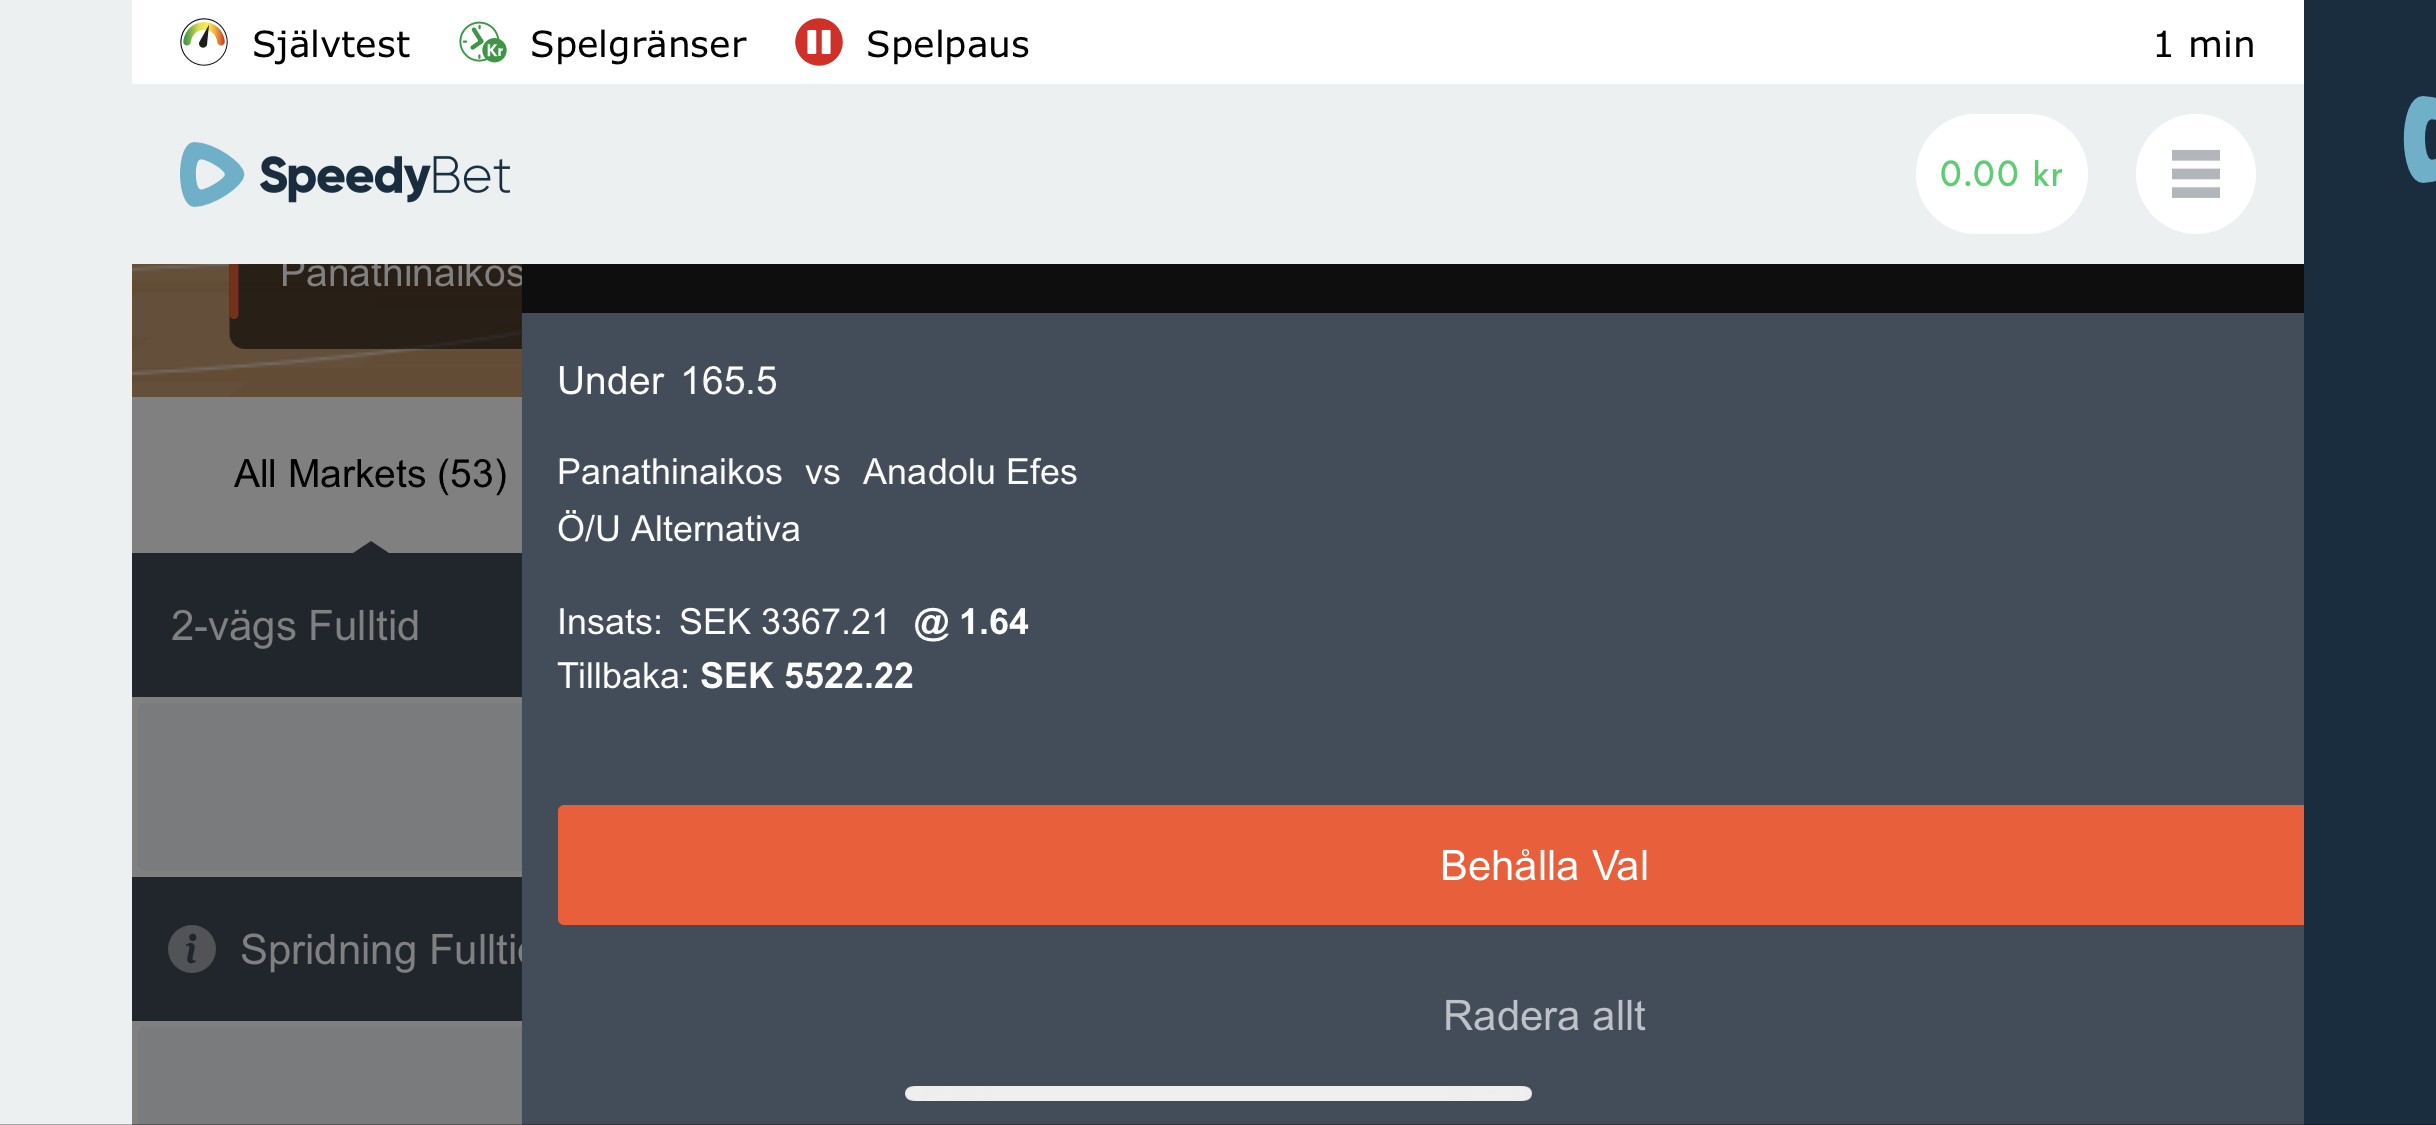Open the Spelpaus link
The height and width of the screenshot is (1125, 2436).
[x=947, y=44]
